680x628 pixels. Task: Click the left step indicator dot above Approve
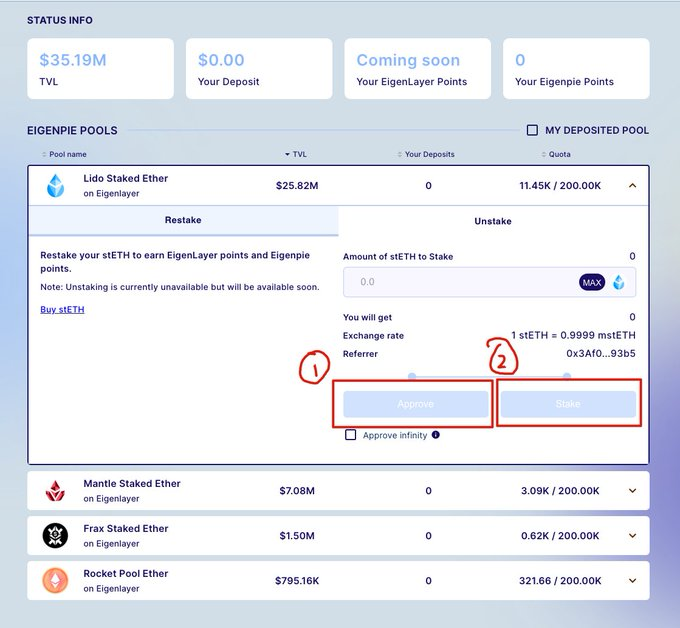[412, 376]
